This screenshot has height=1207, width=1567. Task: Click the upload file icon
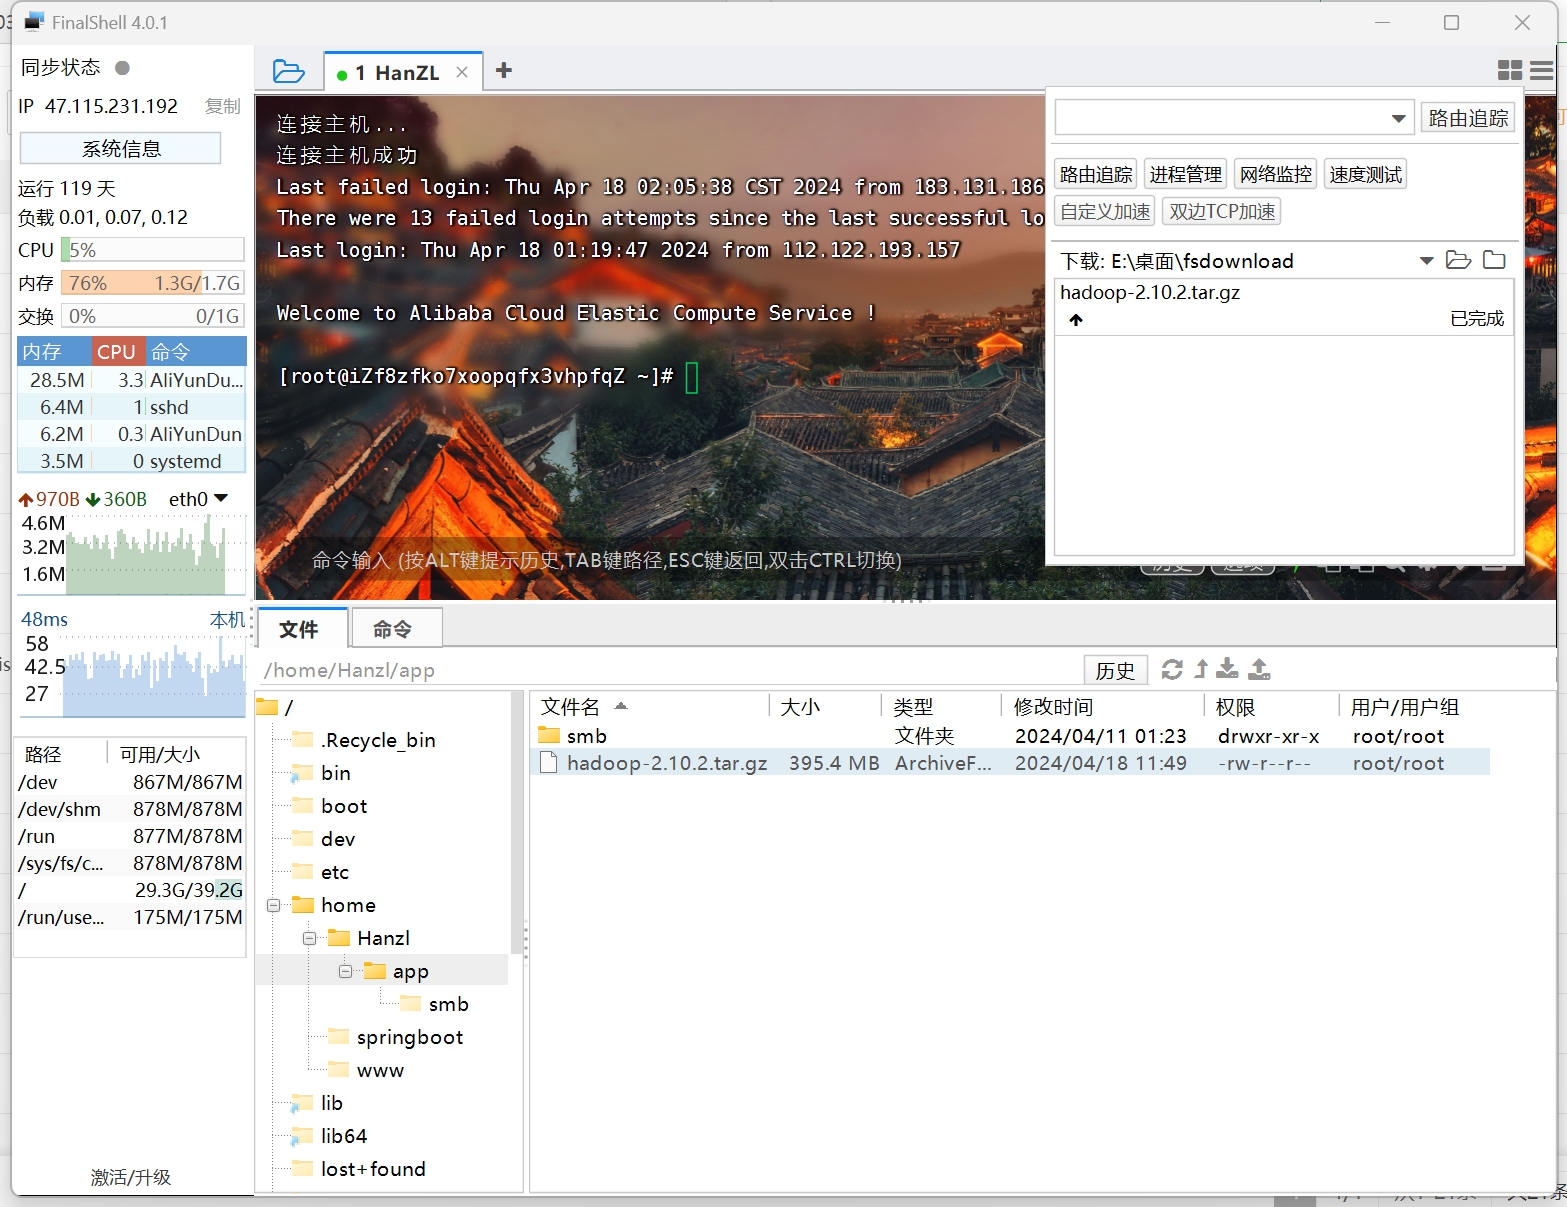1260,669
